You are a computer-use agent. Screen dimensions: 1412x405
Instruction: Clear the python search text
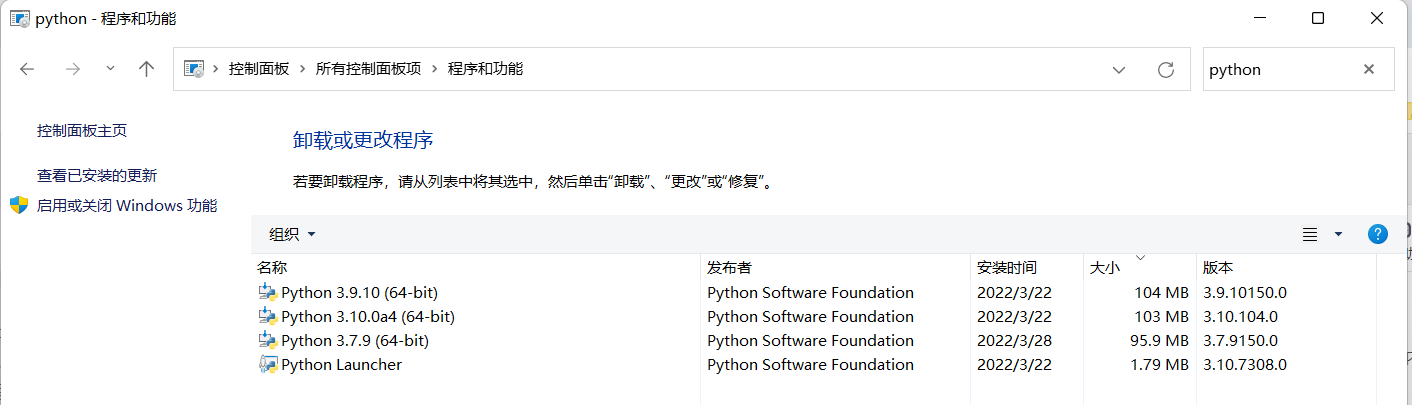pyautogui.click(x=1369, y=69)
